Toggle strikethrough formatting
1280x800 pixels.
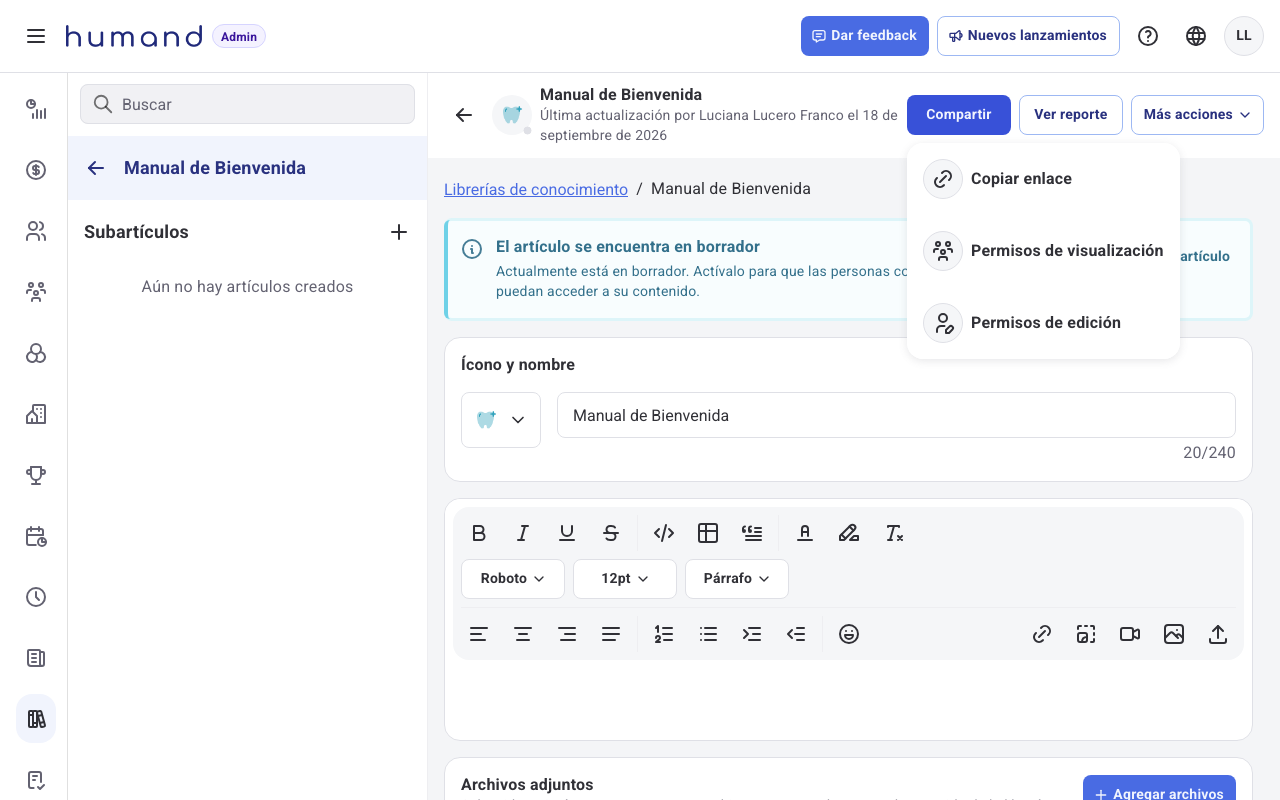611,533
